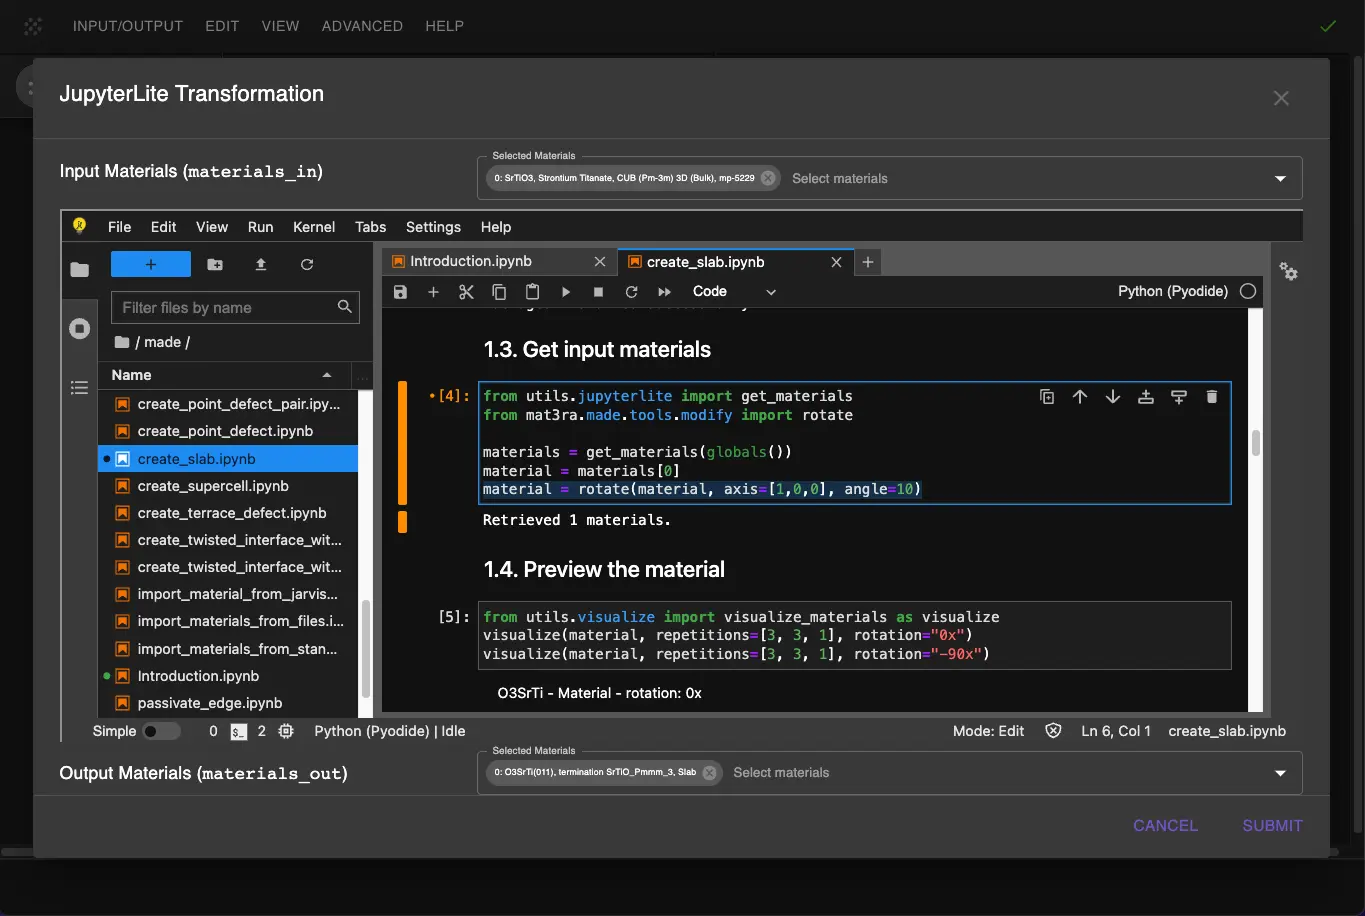Click the cut cell scissors icon
The width and height of the screenshot is (1365, 916).
466,292
